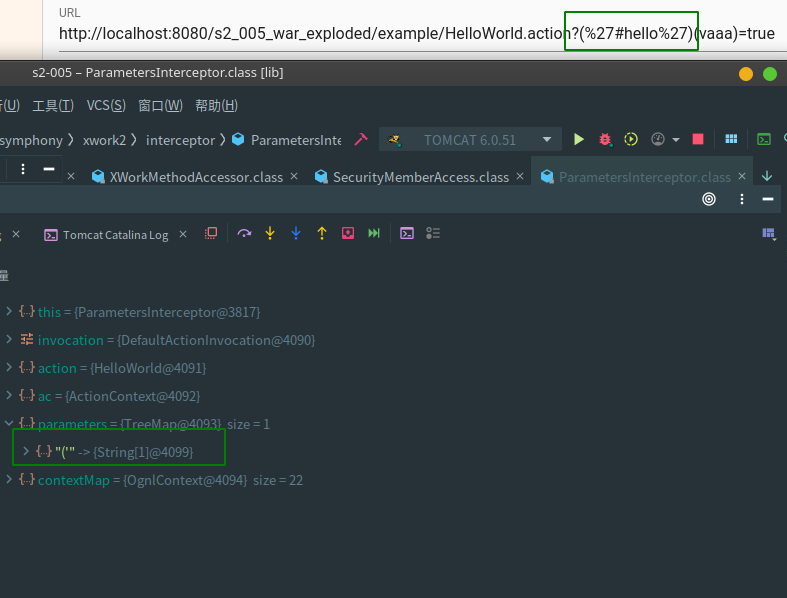Click Evaluate Expression icon

click(407, 233)
